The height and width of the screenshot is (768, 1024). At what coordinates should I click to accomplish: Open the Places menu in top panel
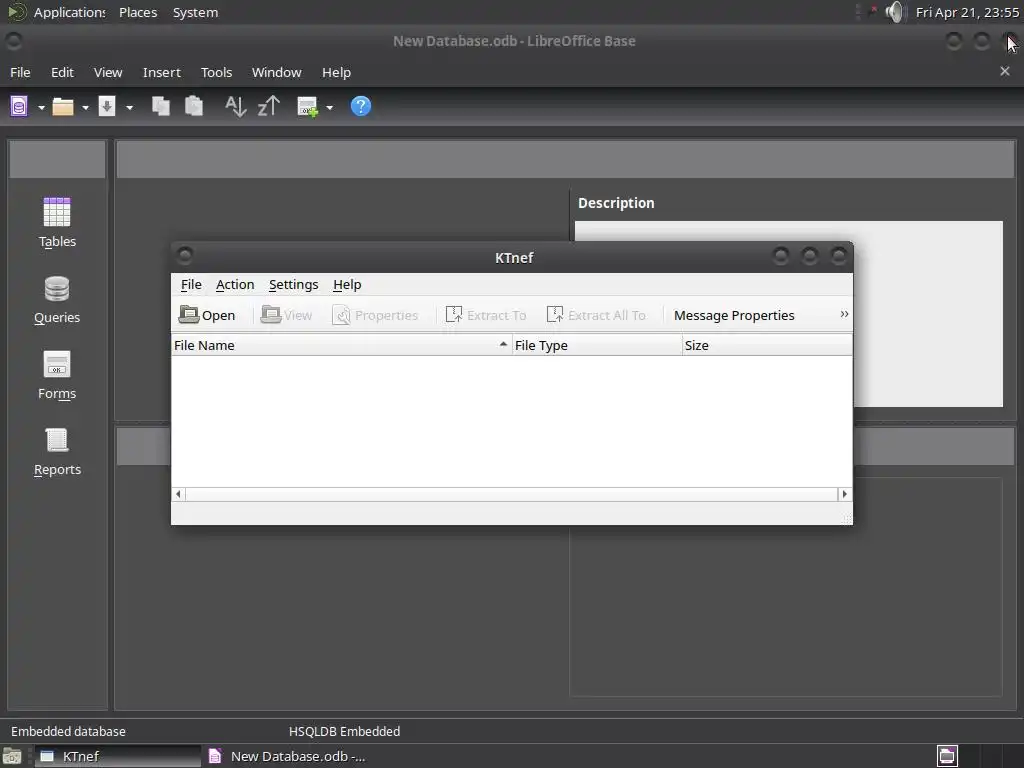[138, 12]
